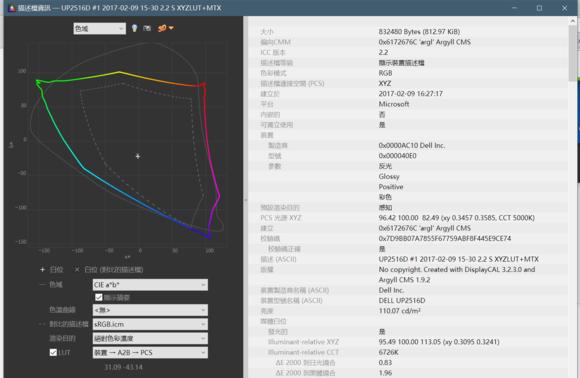Click the 0x000040E0 model value
Screen dimensions: 580x378
[397, 156]
